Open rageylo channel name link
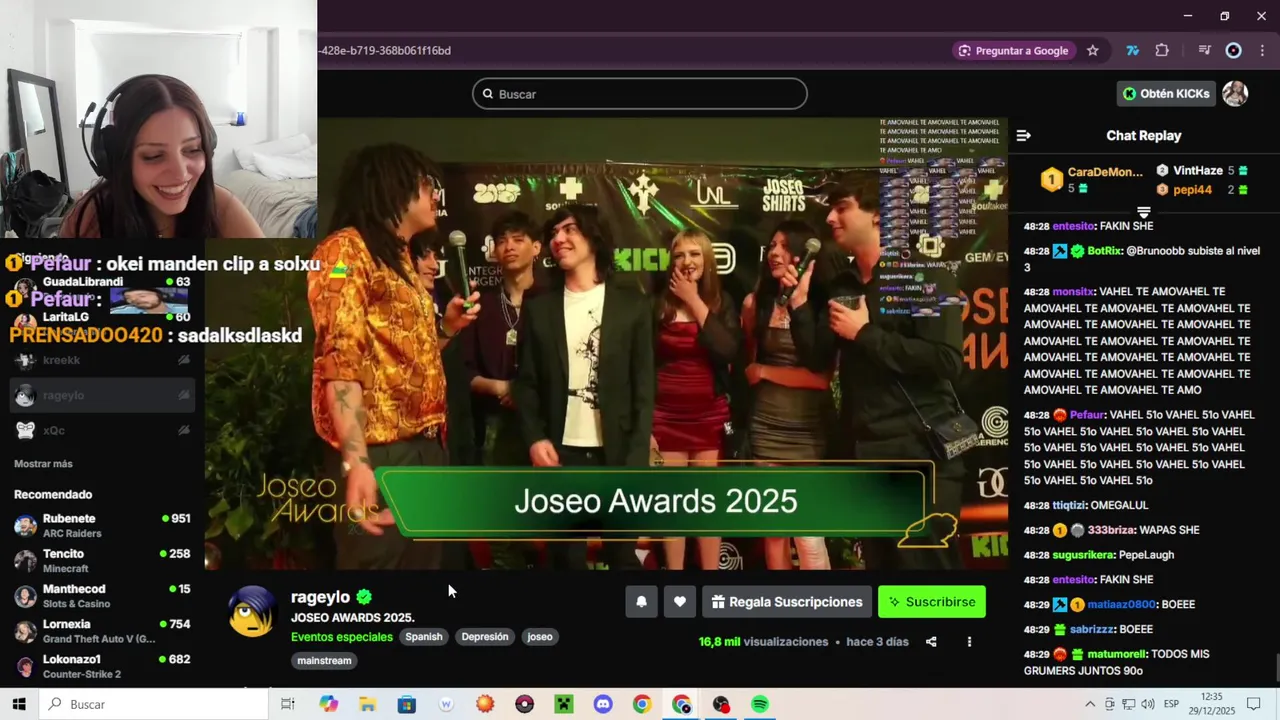This screenshot has width=1280, height=720. pos(320,597)
